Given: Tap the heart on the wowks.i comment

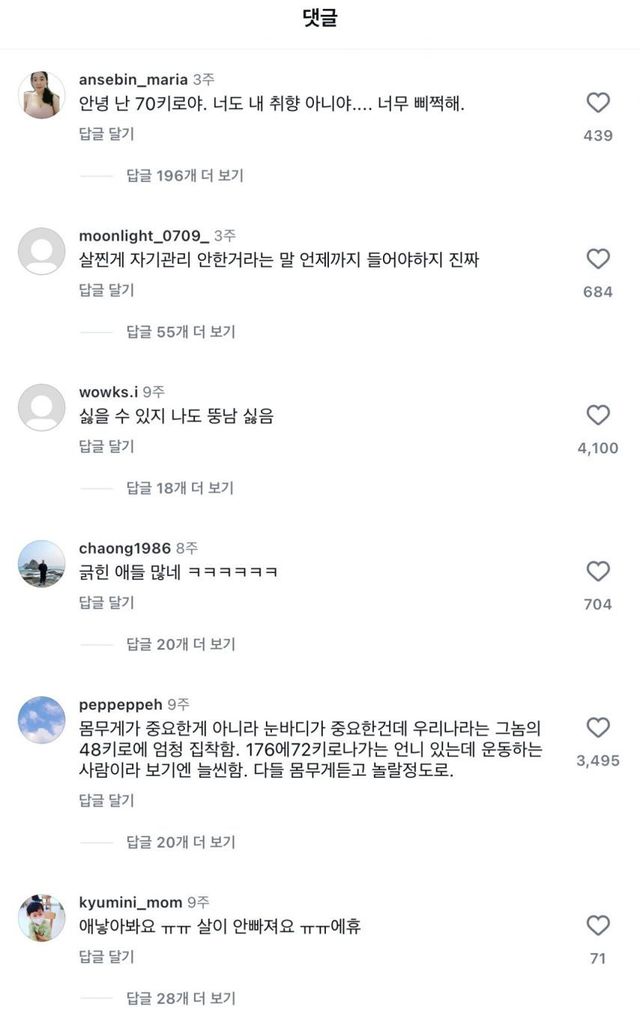Looking at the screenshot, I should point(598,415).
